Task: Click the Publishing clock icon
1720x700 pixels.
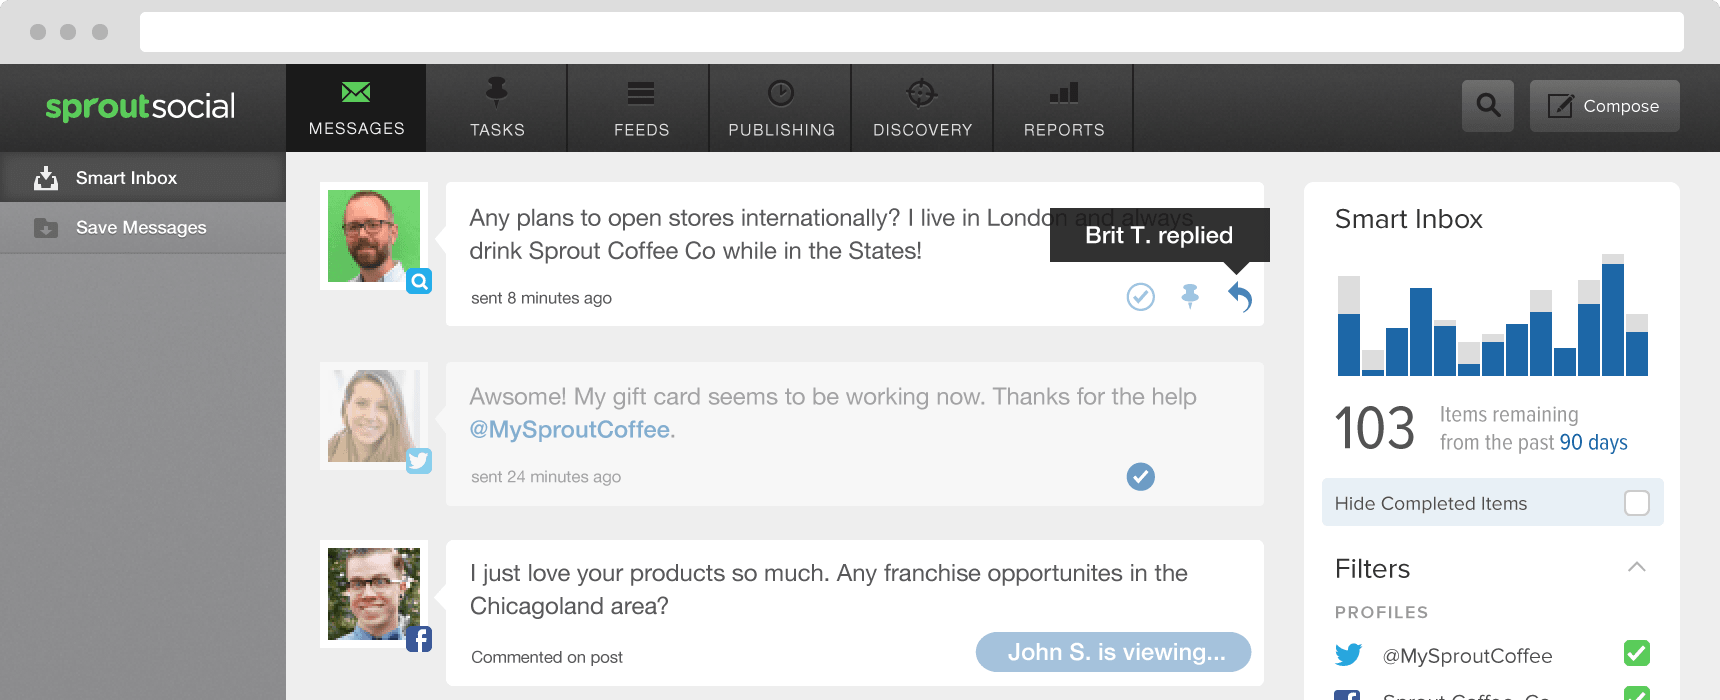Action: (781, 93)
